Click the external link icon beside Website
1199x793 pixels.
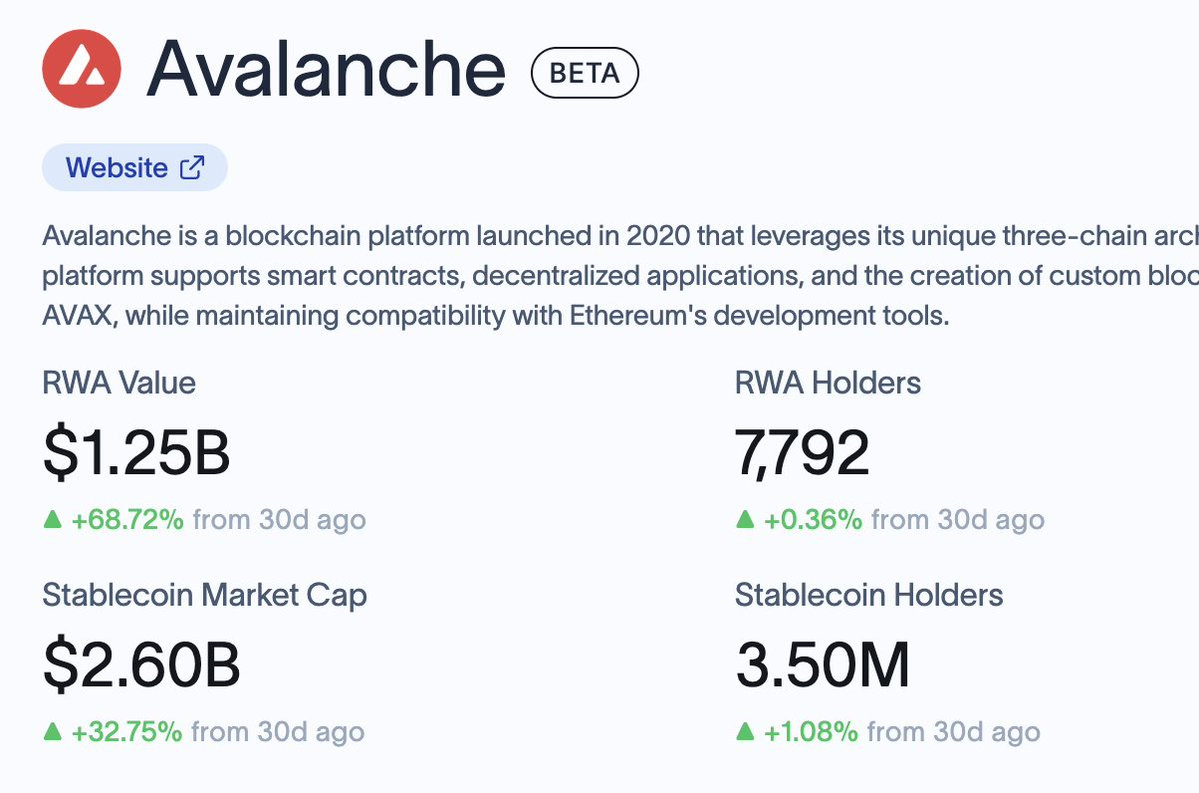coord(192,167)
